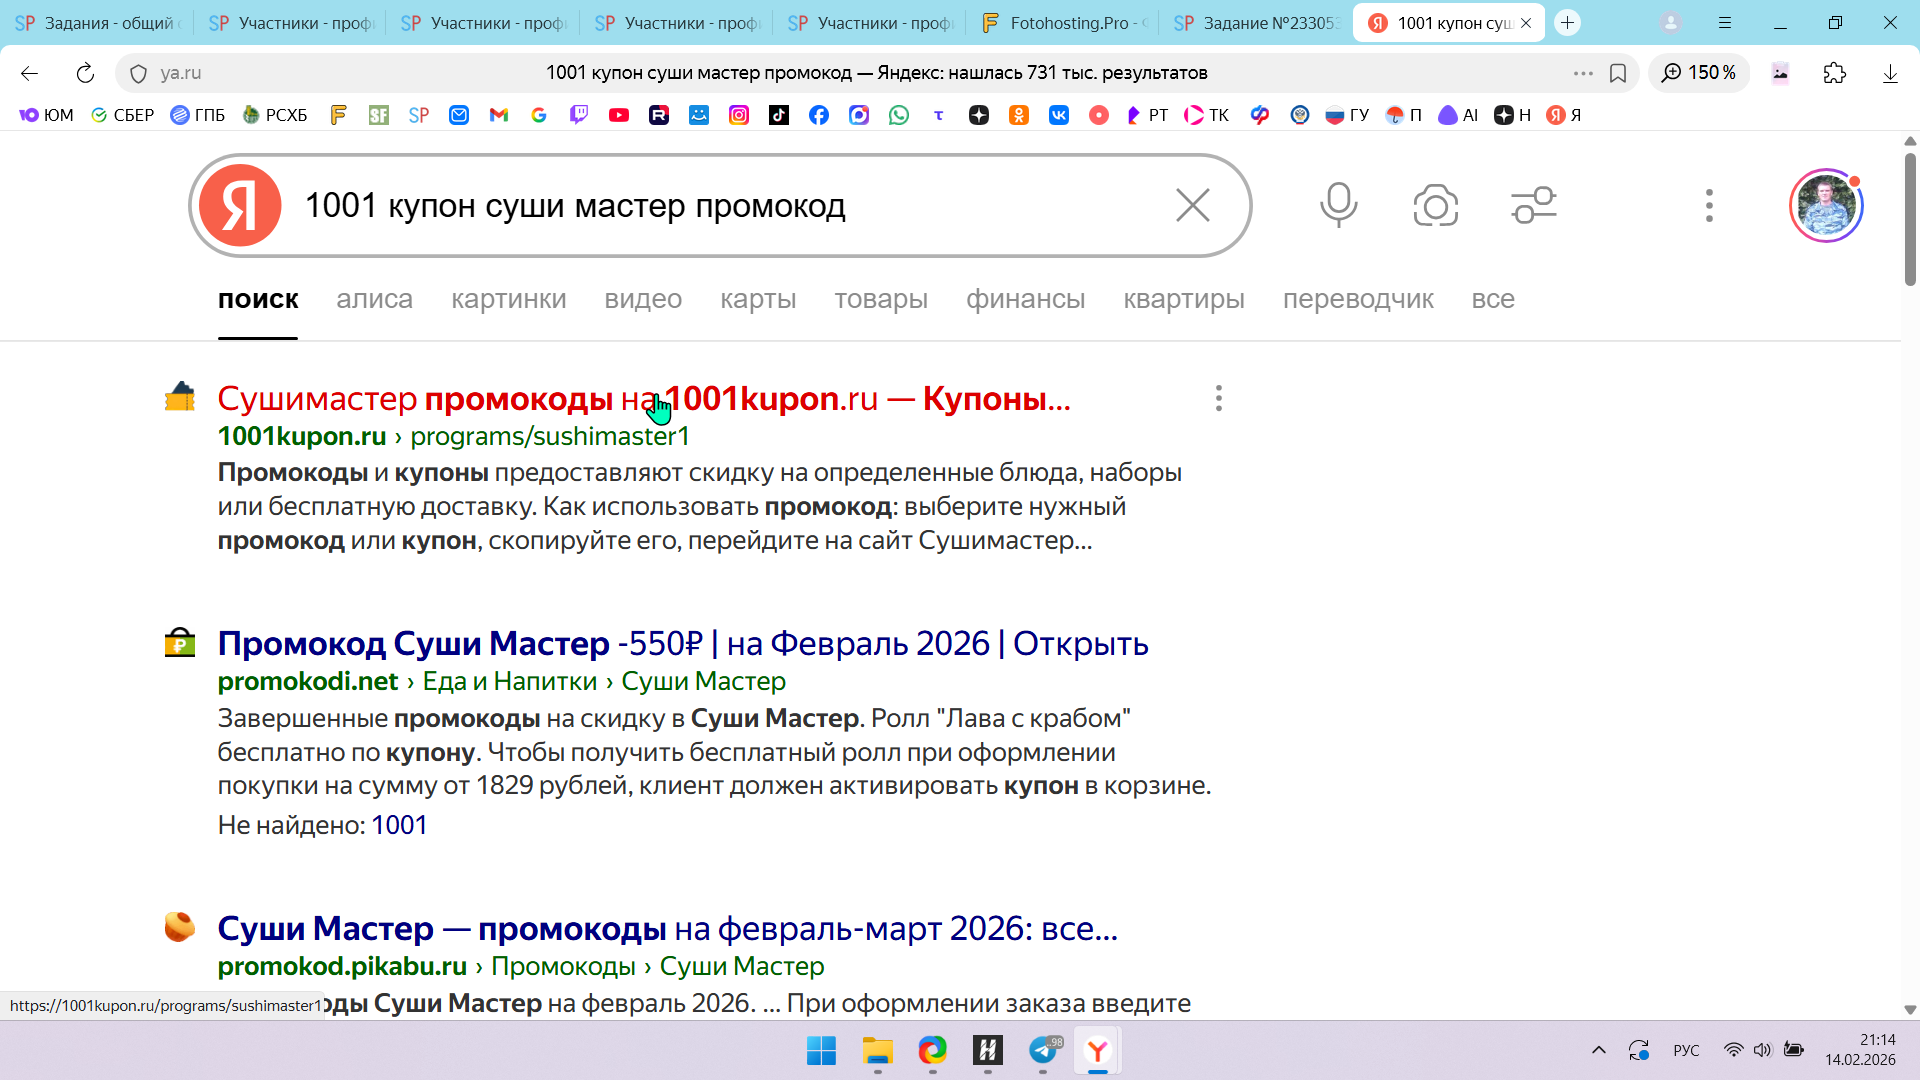This screenshot has height=1080, width=1920.
Task: Bookmark this page icon in address bar
Action: 1618,73
